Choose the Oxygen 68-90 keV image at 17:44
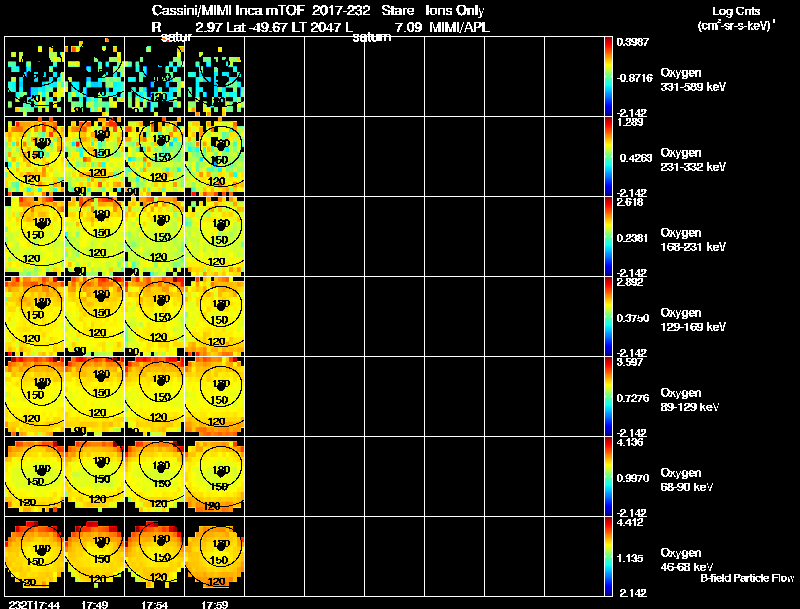 35,476
